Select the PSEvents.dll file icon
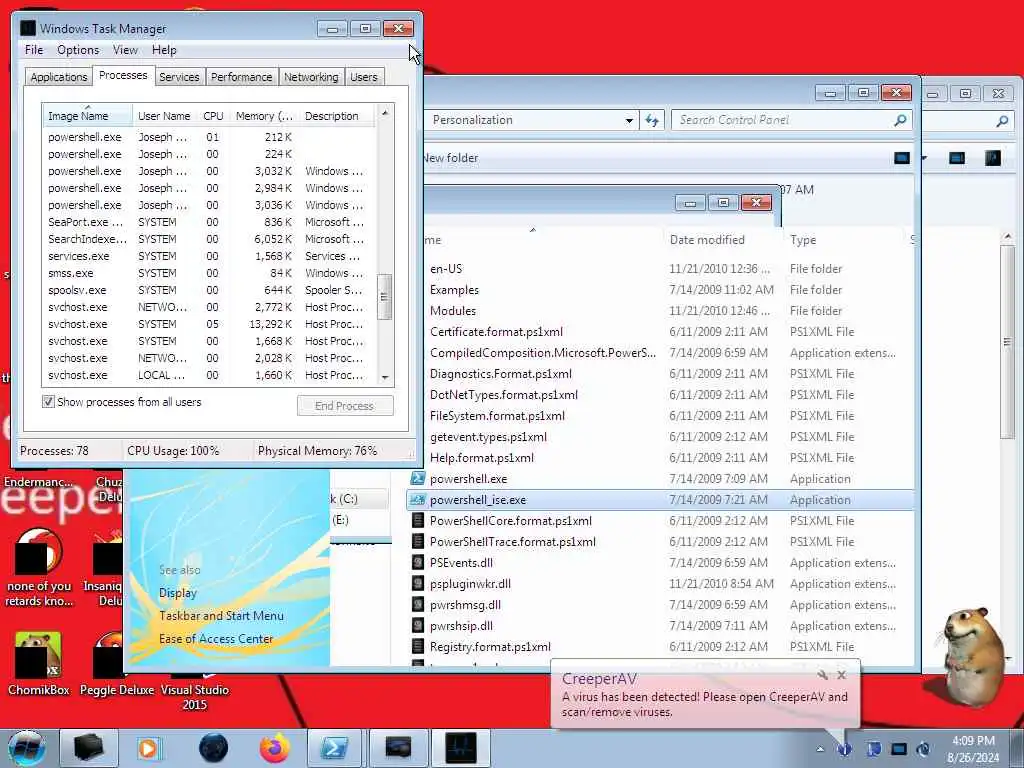Viewport: 1024px width, 768px height. tap(418, 562)
